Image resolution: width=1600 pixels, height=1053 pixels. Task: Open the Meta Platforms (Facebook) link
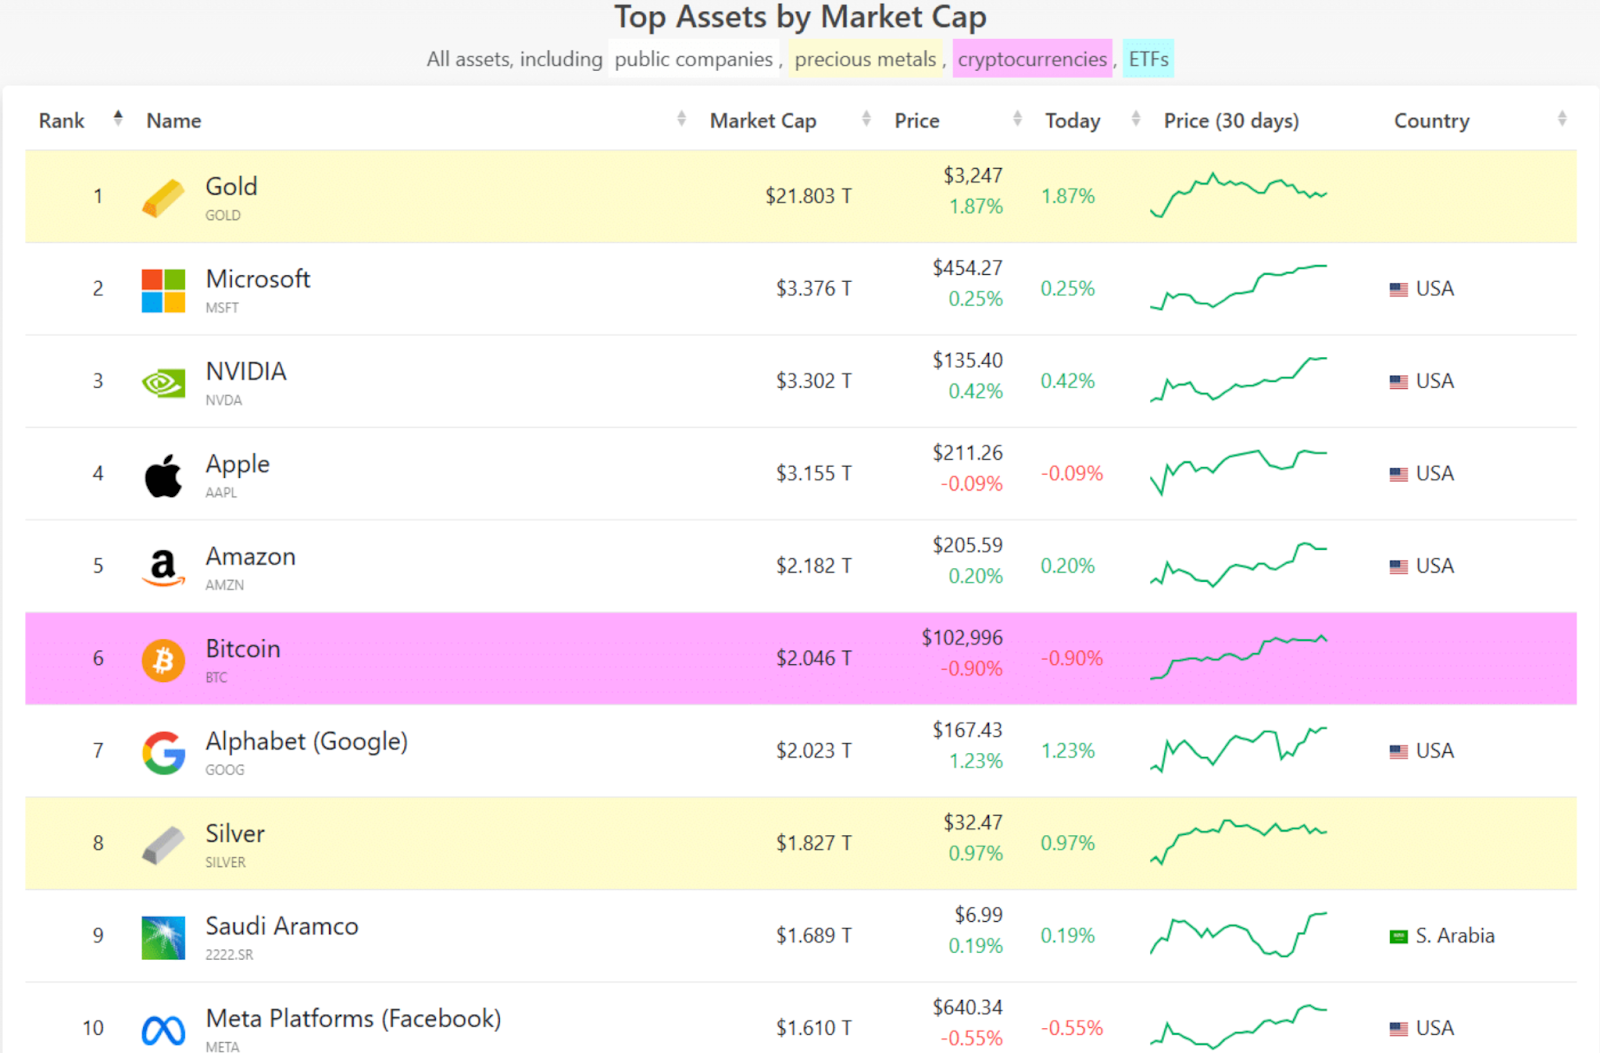[x=353, y=1019]
